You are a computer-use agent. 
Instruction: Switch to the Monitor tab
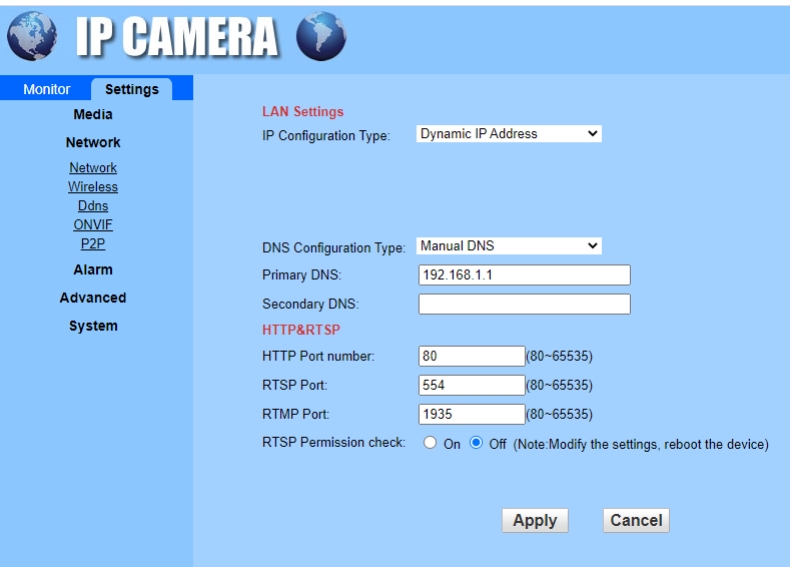coord(46,89)
